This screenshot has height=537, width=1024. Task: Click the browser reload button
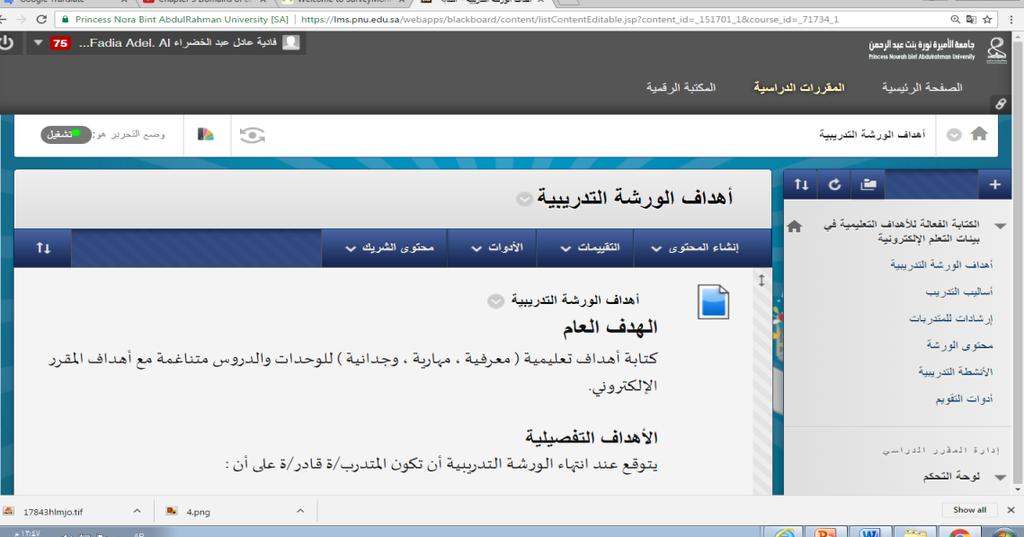pos(41,20)
